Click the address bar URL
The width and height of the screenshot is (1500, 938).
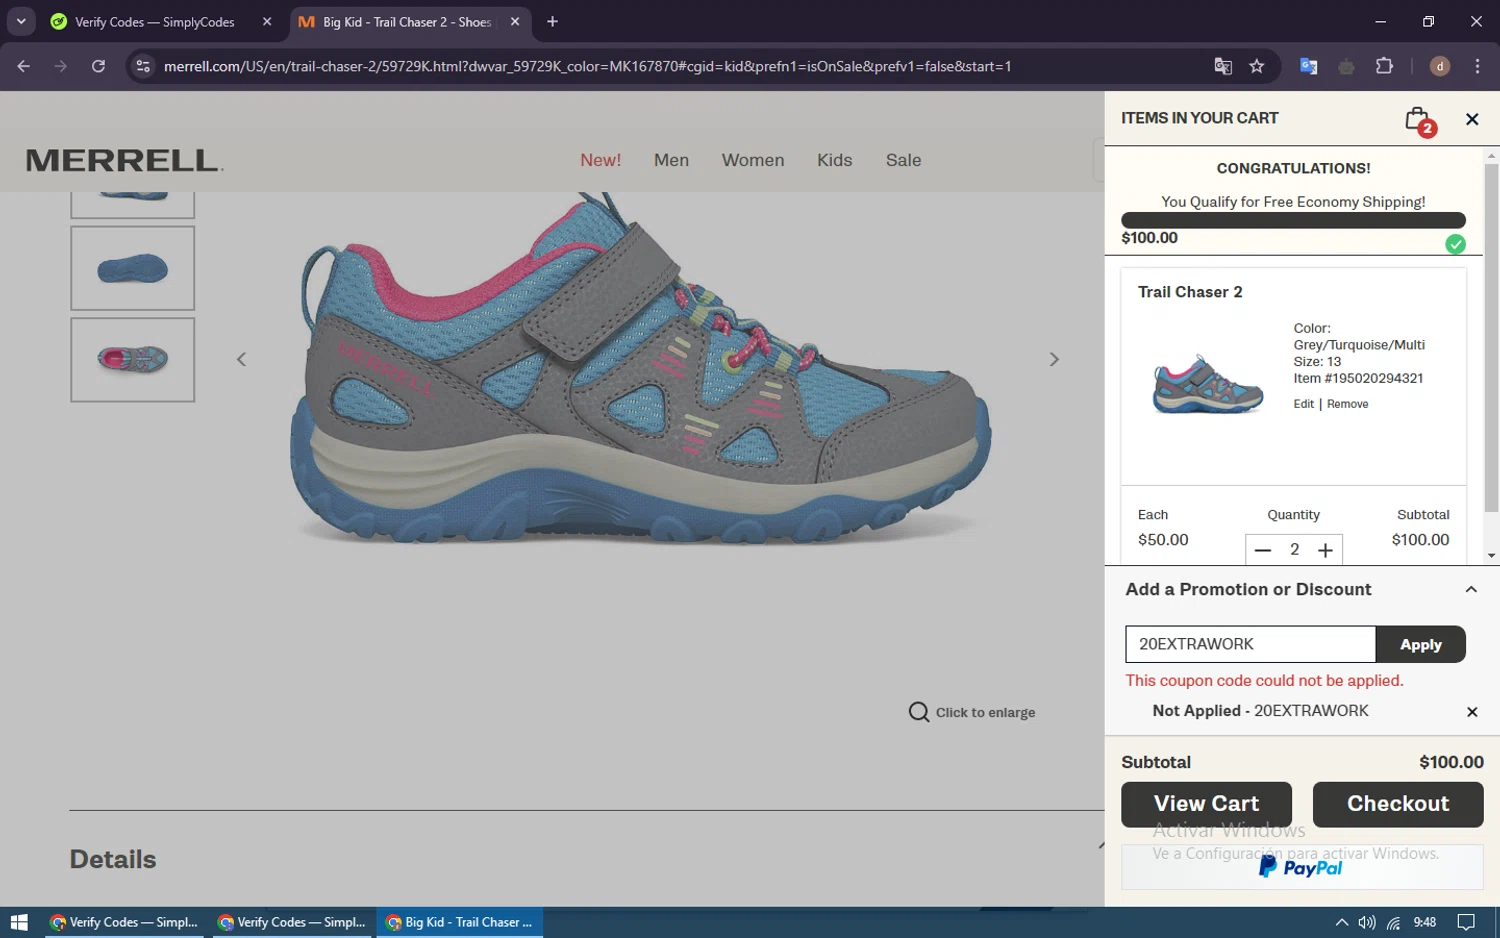[x=587, y=66]
